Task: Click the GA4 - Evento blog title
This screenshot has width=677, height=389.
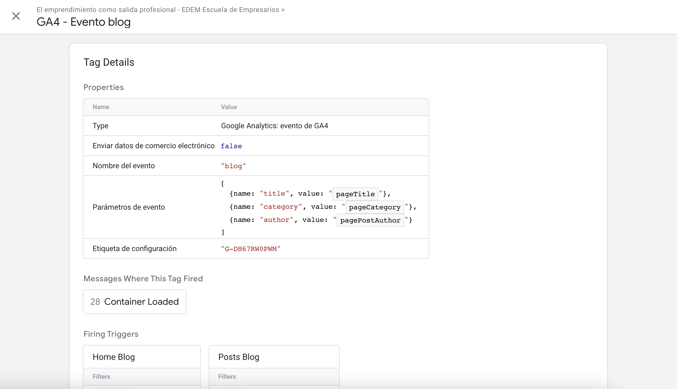Action: point(83,22)
